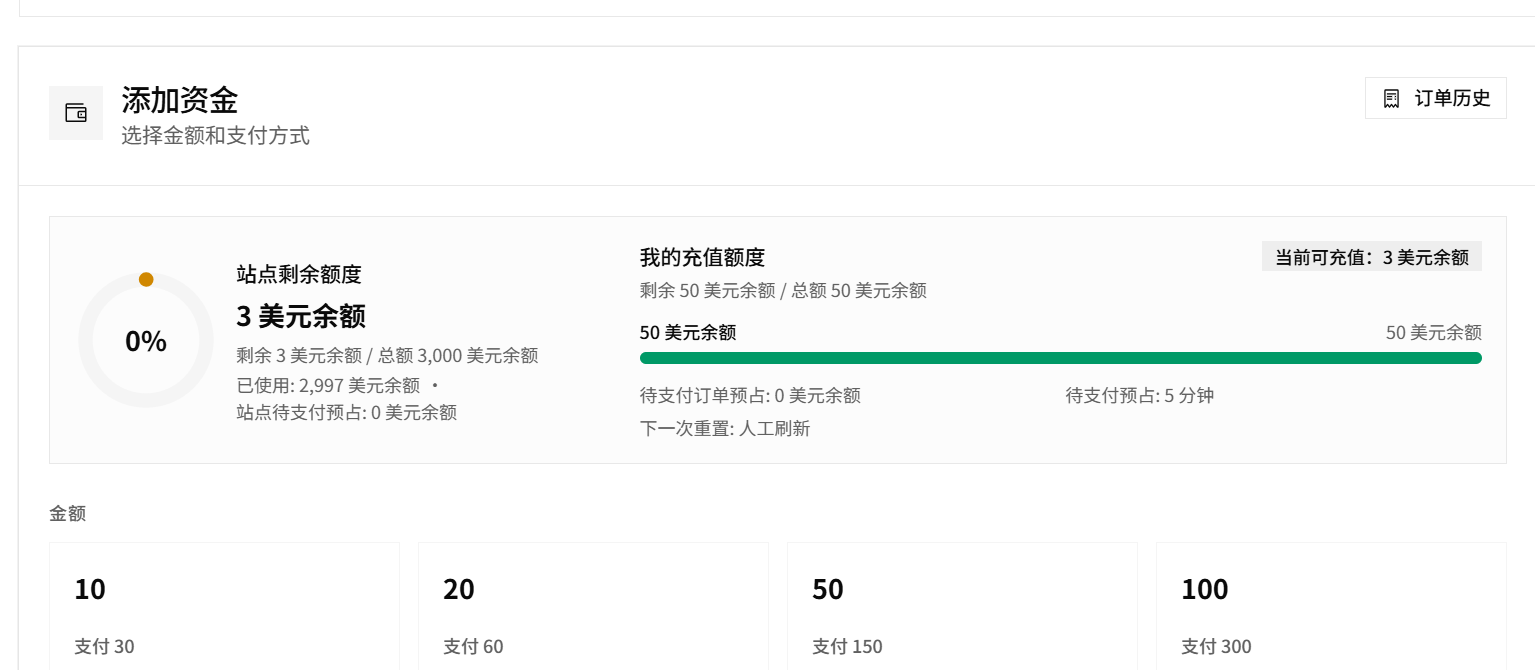Click the 0% circular usage indicator
1535x670 pixels.
146,340
